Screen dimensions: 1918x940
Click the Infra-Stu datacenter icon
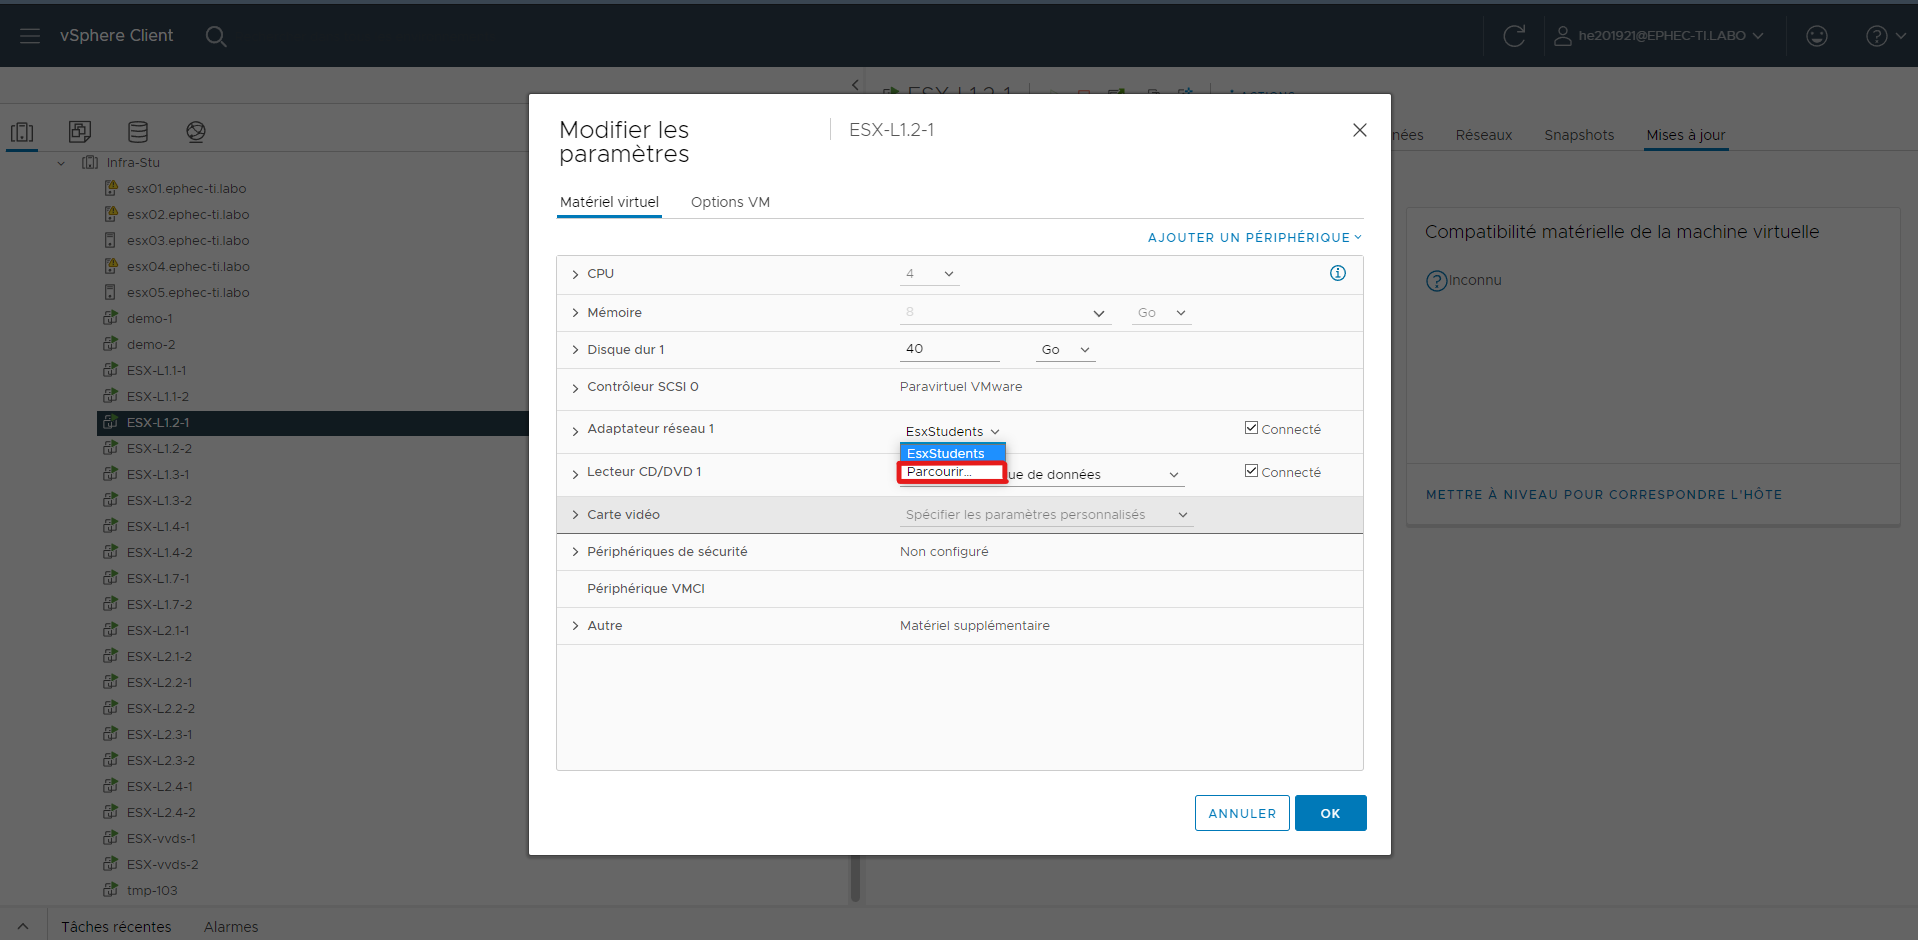pos(90,162)
